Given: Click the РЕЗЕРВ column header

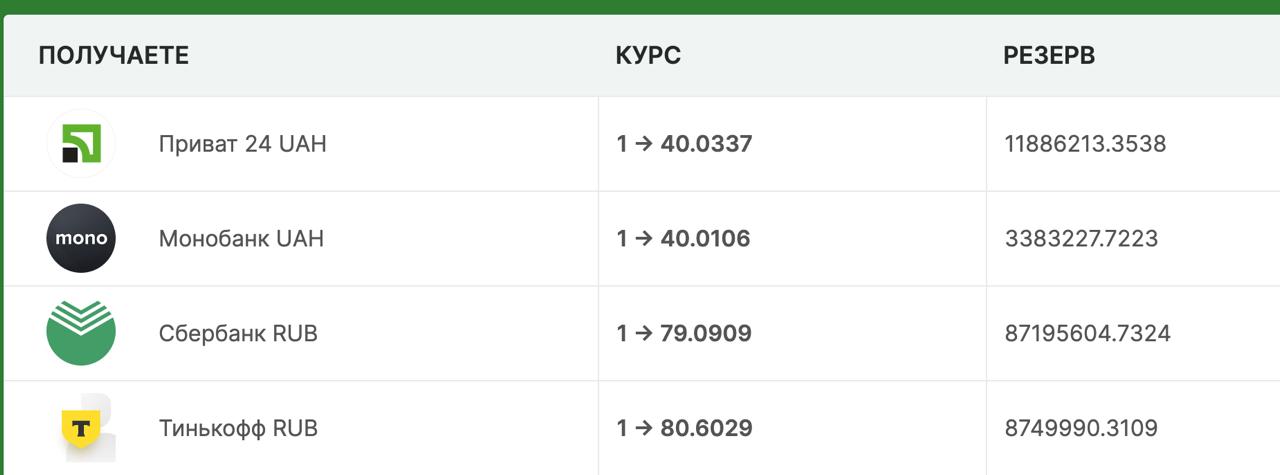Looking at the screenshot, I should (1049, 56).
